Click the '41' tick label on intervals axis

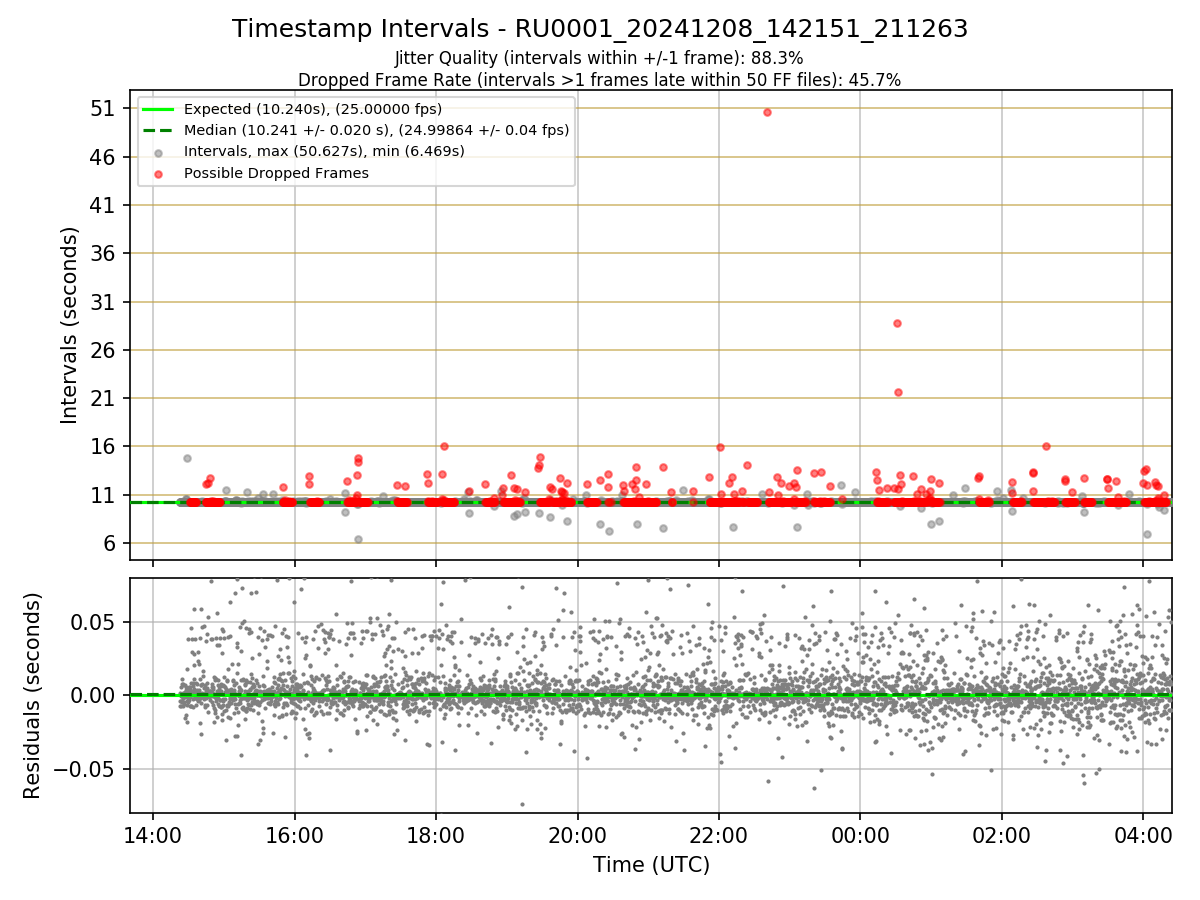click(104, 205)
